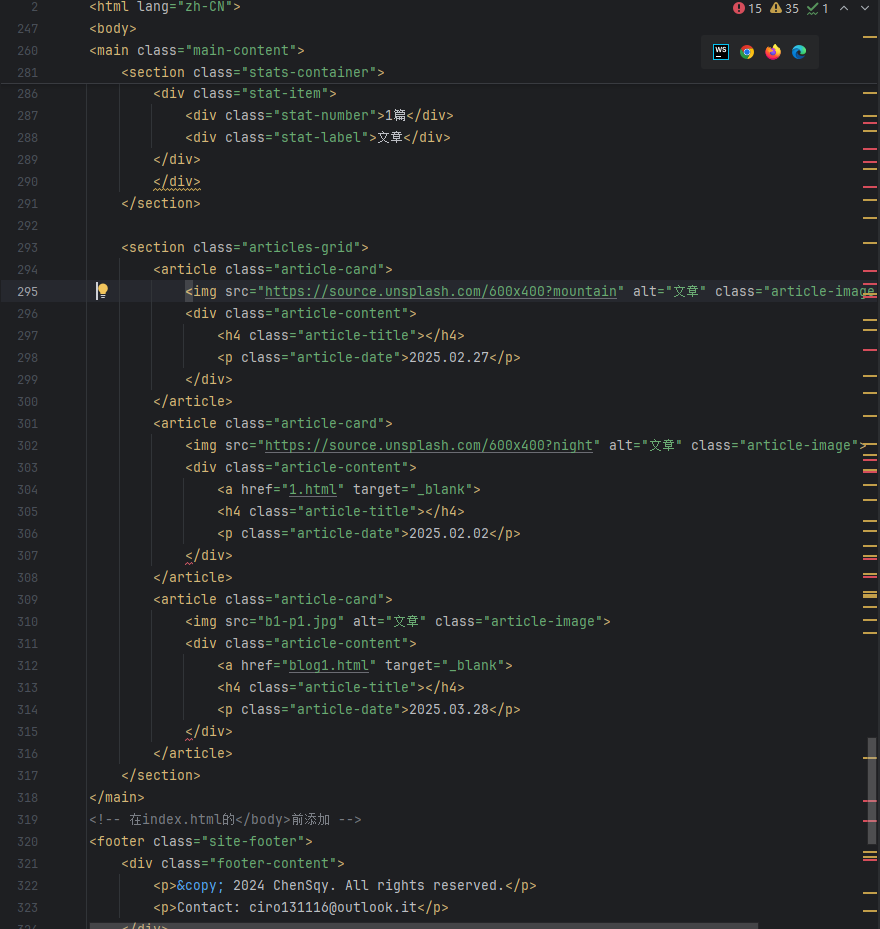Open the page in Chrome browser
Image resolution: width=880 pixels, height=929 pixels.
point(747,52)
